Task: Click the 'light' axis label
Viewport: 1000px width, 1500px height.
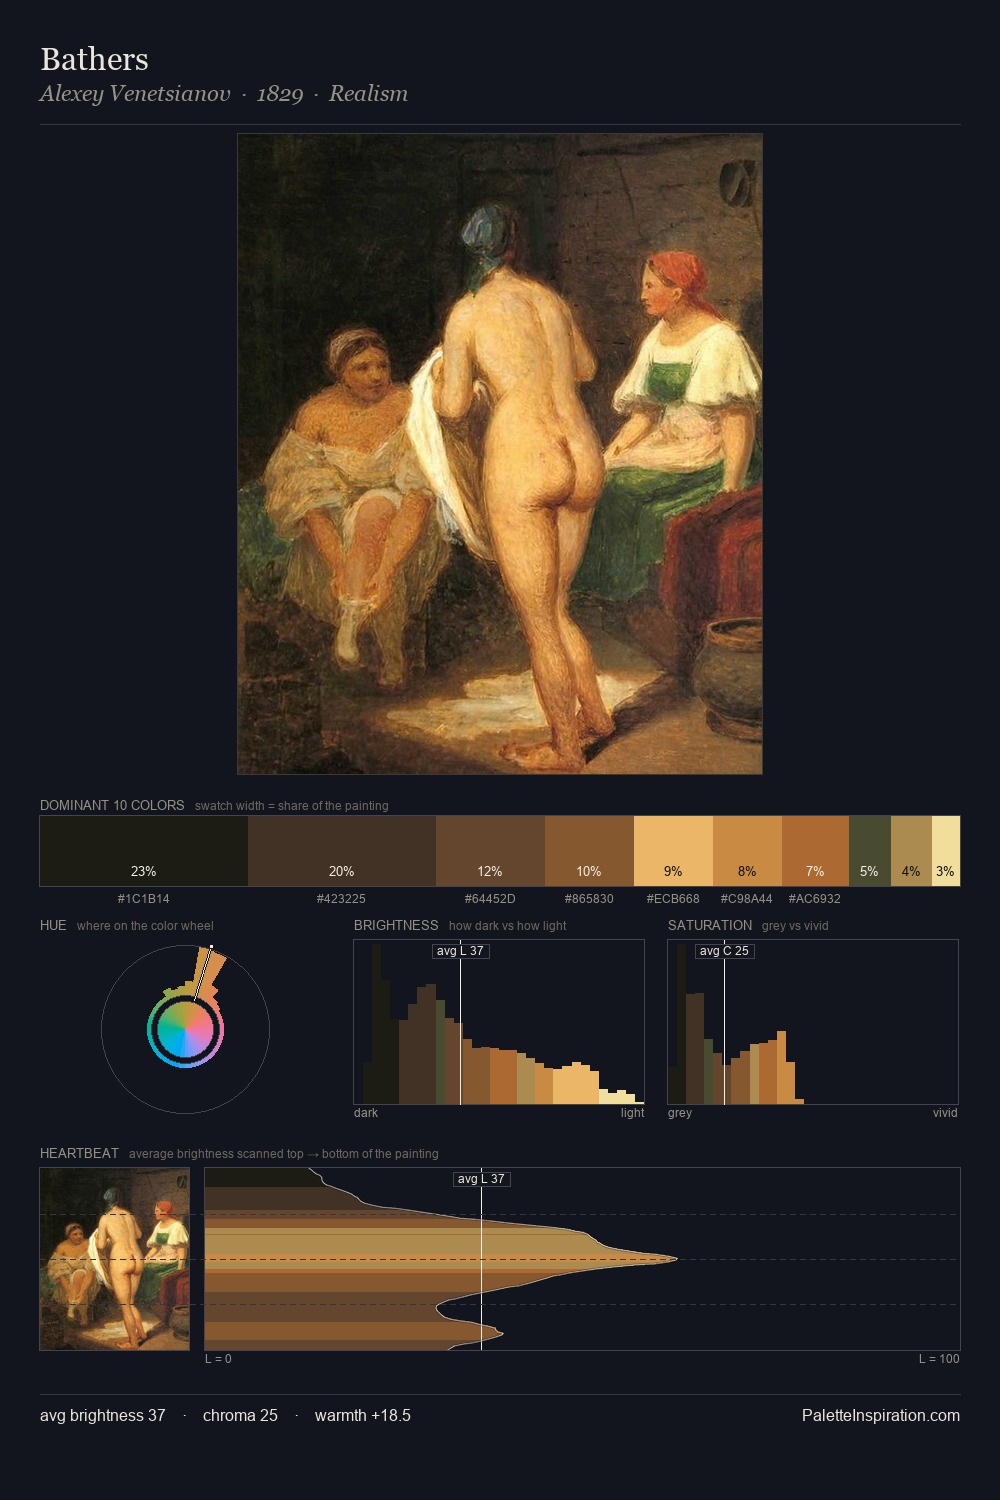Action: (x=632, y=1113)
